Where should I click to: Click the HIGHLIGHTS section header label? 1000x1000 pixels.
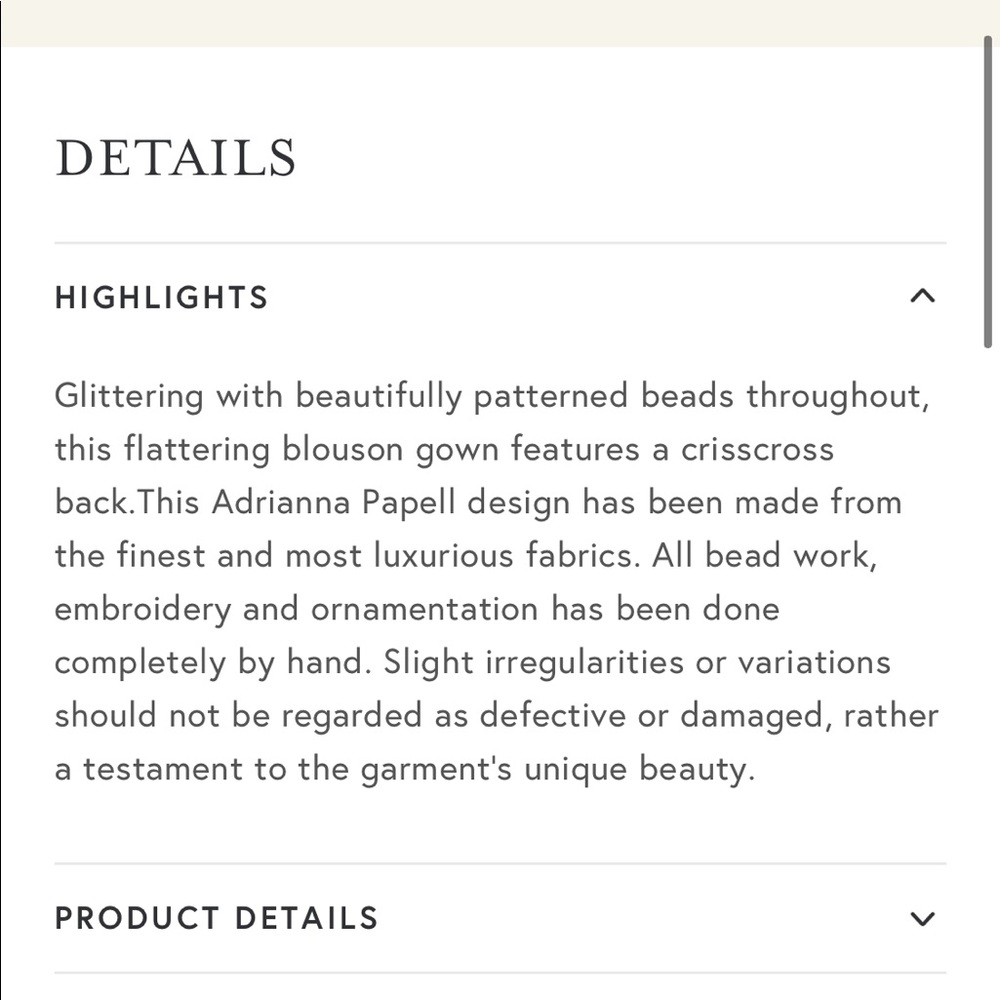pyautogui.click(x=161, y=297)
